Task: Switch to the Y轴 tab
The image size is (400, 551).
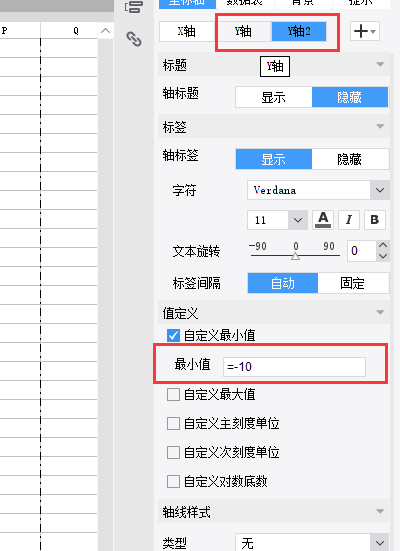Action: coord(243,32)
